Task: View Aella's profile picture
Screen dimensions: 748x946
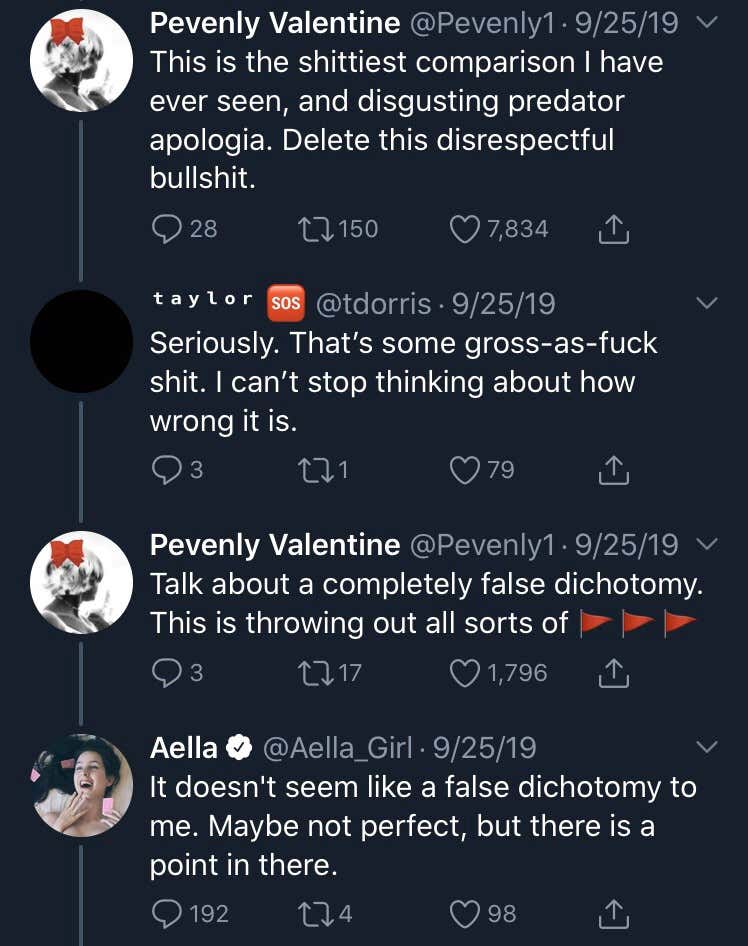Action: [x=81, y=785]
